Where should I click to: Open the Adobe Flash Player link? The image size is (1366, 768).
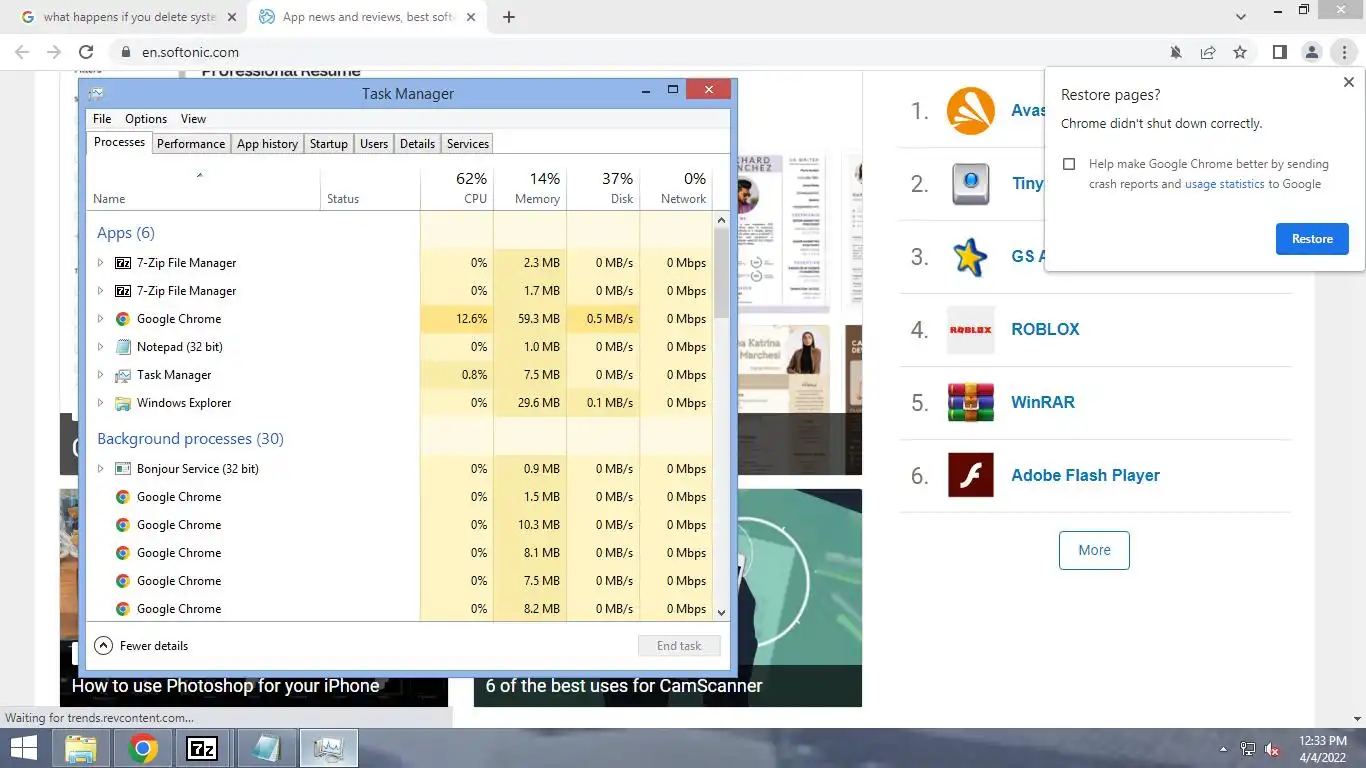[x=1085, y=475]
